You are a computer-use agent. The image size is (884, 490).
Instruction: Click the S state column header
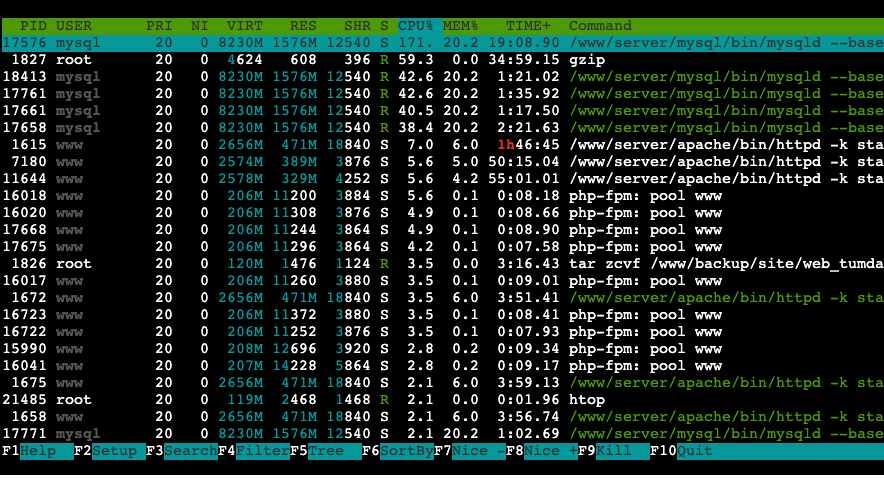pyautogui.click(x=384, y=26)
